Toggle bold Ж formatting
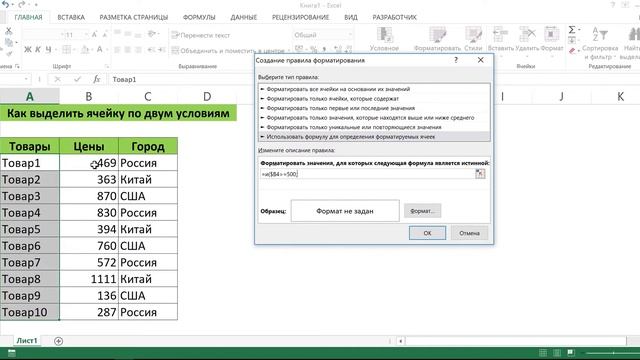 point(28,49)
